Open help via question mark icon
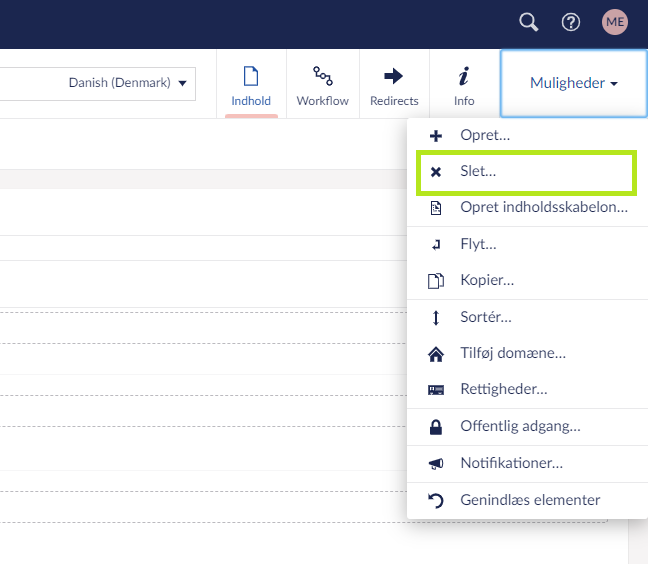648x564 pixels. [571, 22]
